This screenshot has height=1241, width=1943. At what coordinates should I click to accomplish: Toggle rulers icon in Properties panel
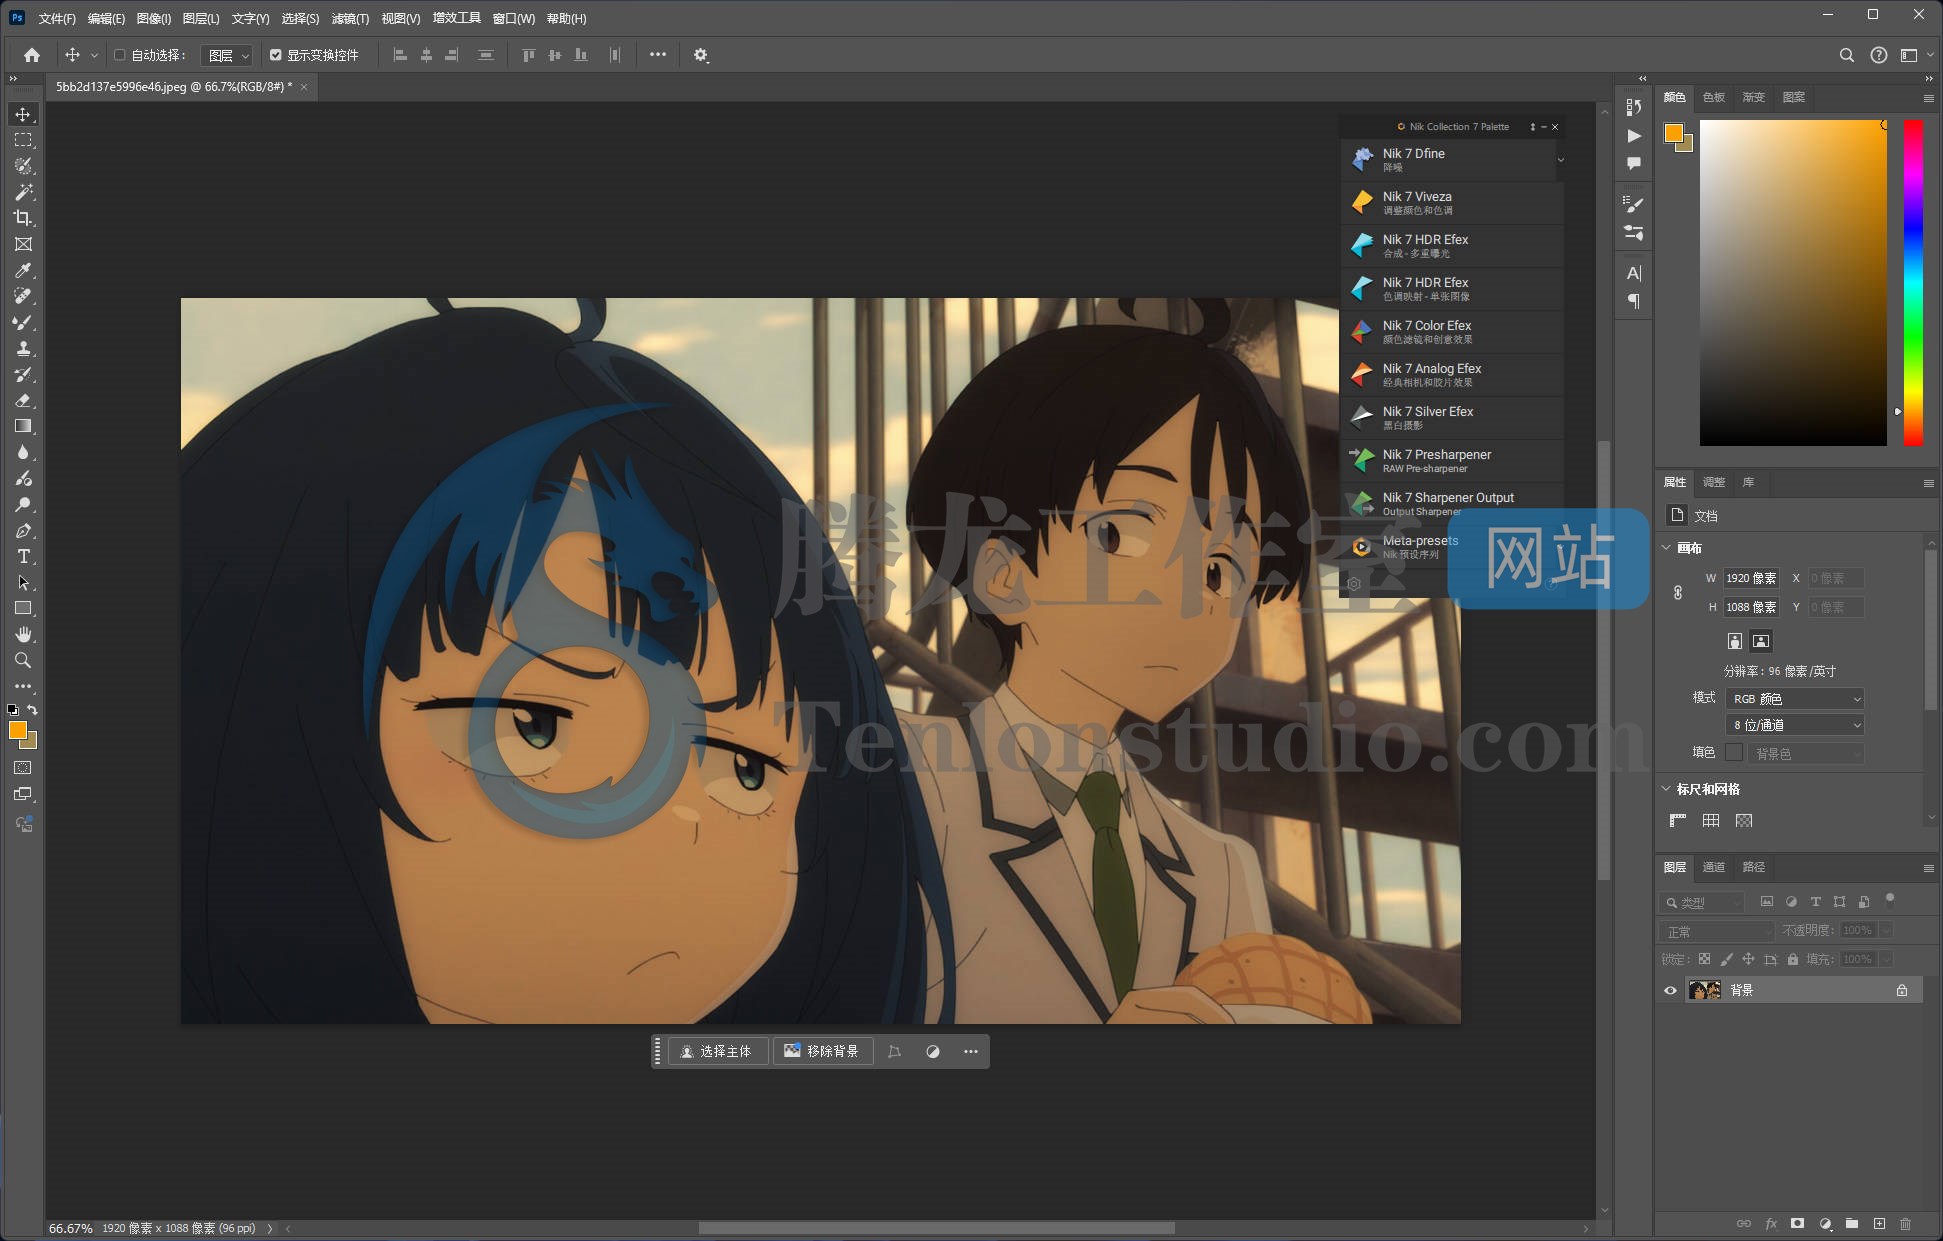[x=1678, y=821]
